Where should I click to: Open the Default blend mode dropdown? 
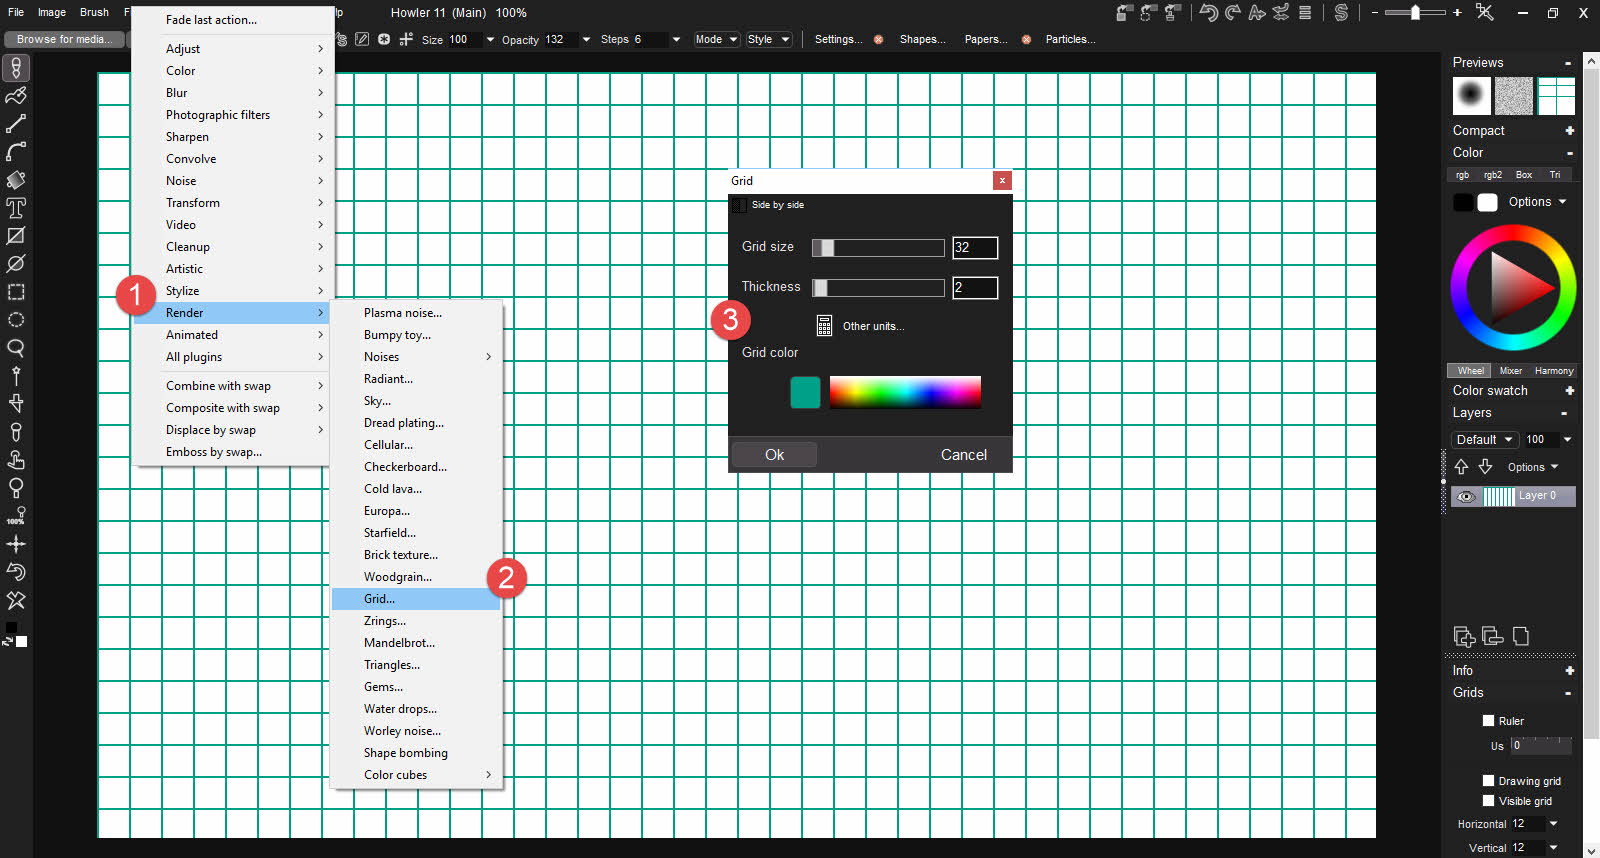coord(1484,440)
